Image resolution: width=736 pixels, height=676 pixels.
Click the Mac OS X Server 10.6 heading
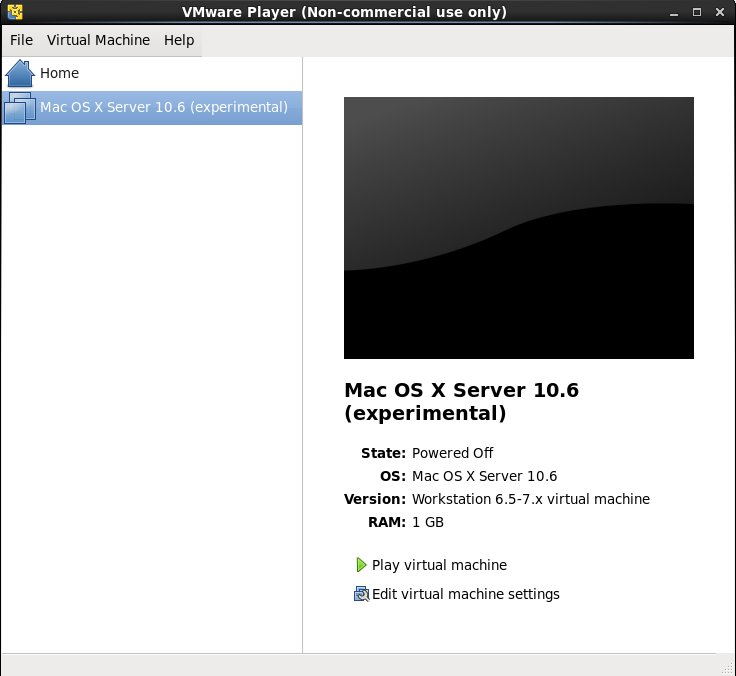[x=461, y=402]
